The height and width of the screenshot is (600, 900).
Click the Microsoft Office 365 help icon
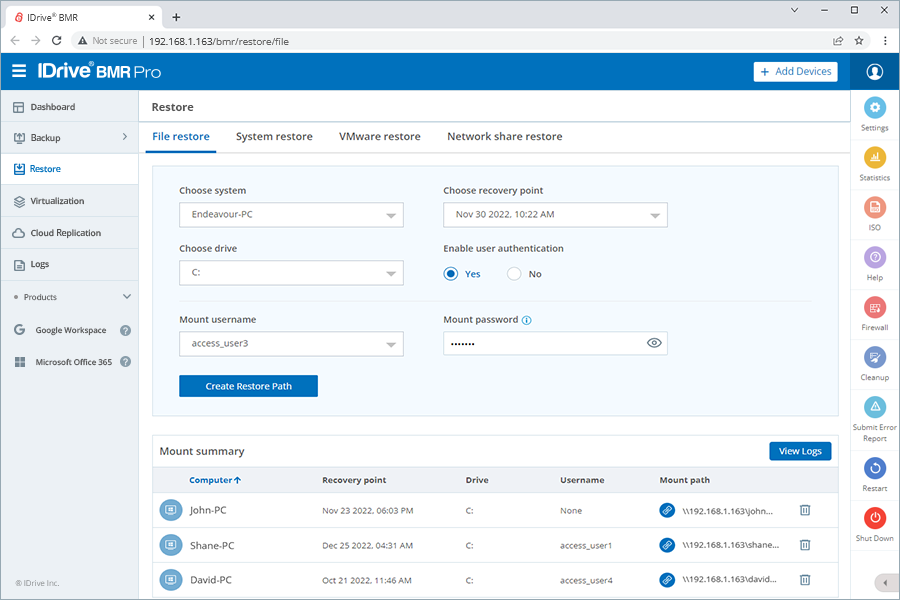125,362
